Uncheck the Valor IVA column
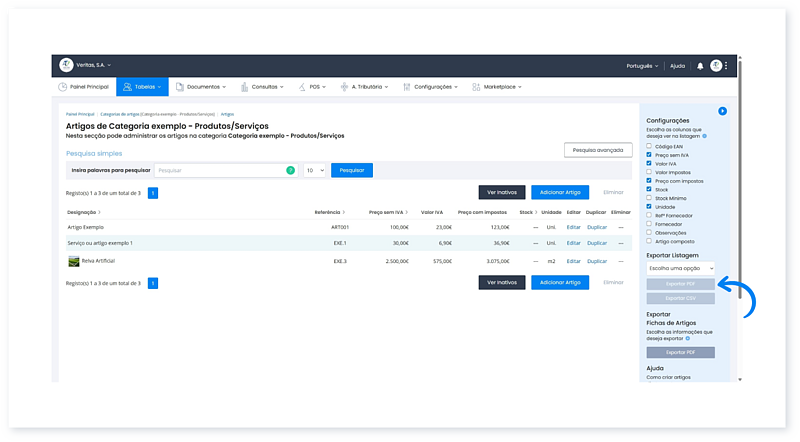Screen dimensions: 800x442 coord(649,163)
